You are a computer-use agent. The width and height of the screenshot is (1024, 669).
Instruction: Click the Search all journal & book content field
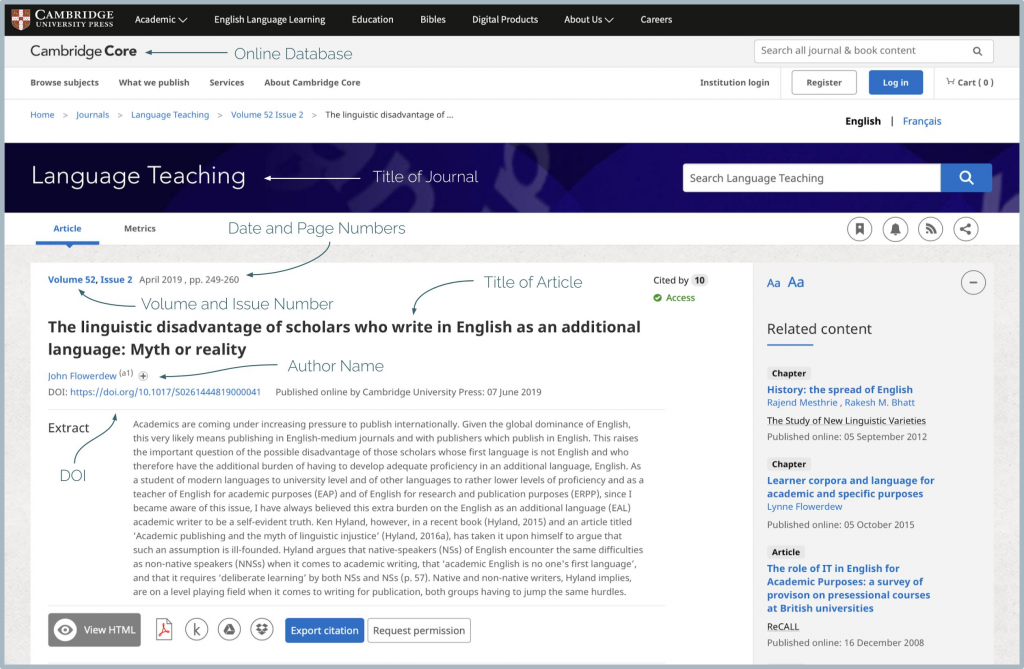tap(863, 51)
